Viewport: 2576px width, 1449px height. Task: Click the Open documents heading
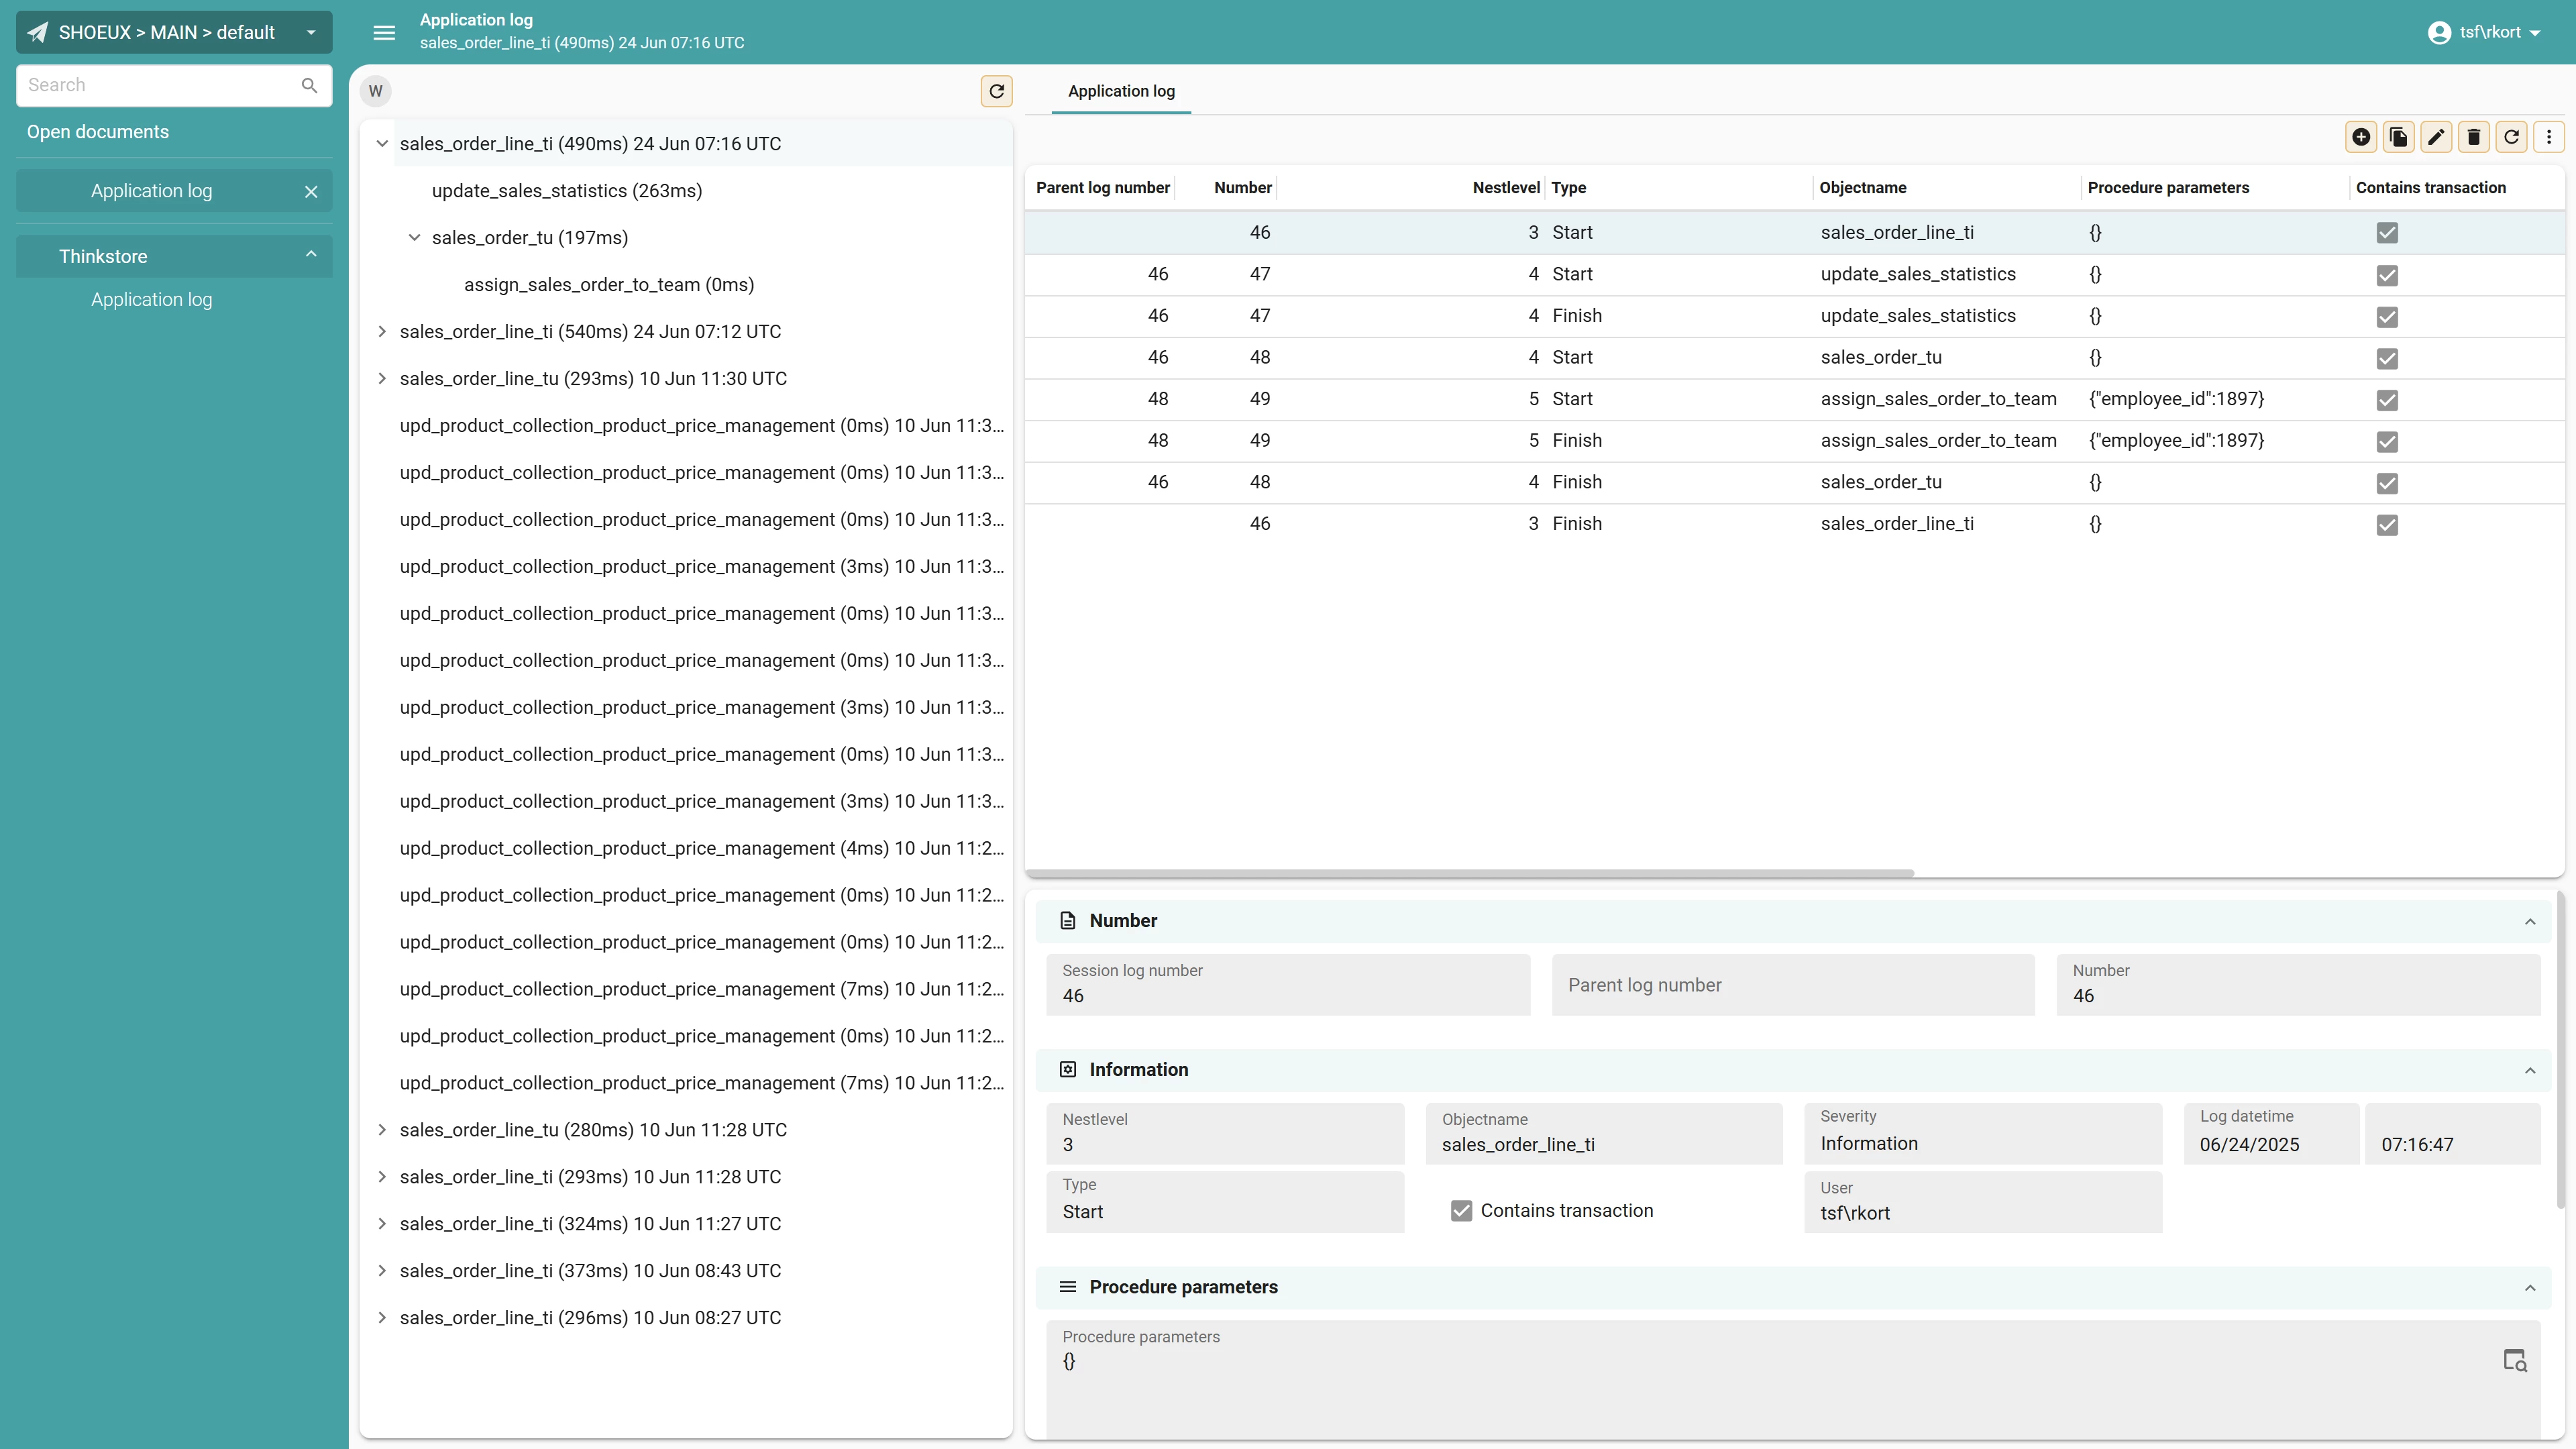tap(98, 132)
